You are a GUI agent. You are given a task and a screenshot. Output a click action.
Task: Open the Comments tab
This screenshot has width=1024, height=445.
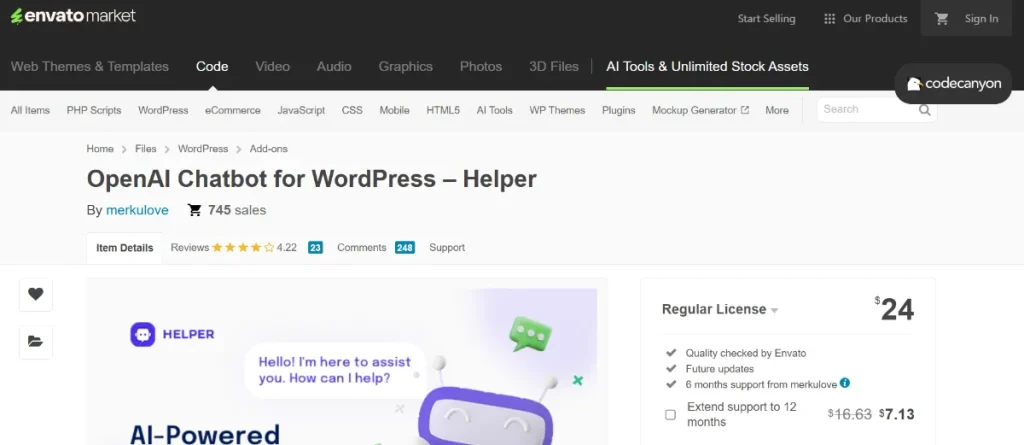[x=361, y=248]
